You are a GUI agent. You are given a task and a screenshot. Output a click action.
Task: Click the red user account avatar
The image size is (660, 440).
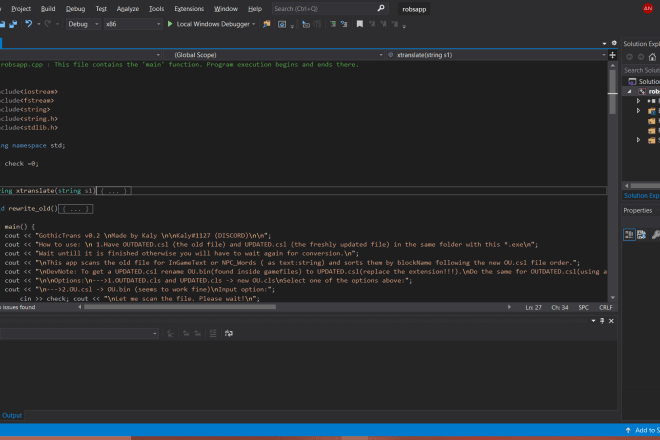click(648, 8)
